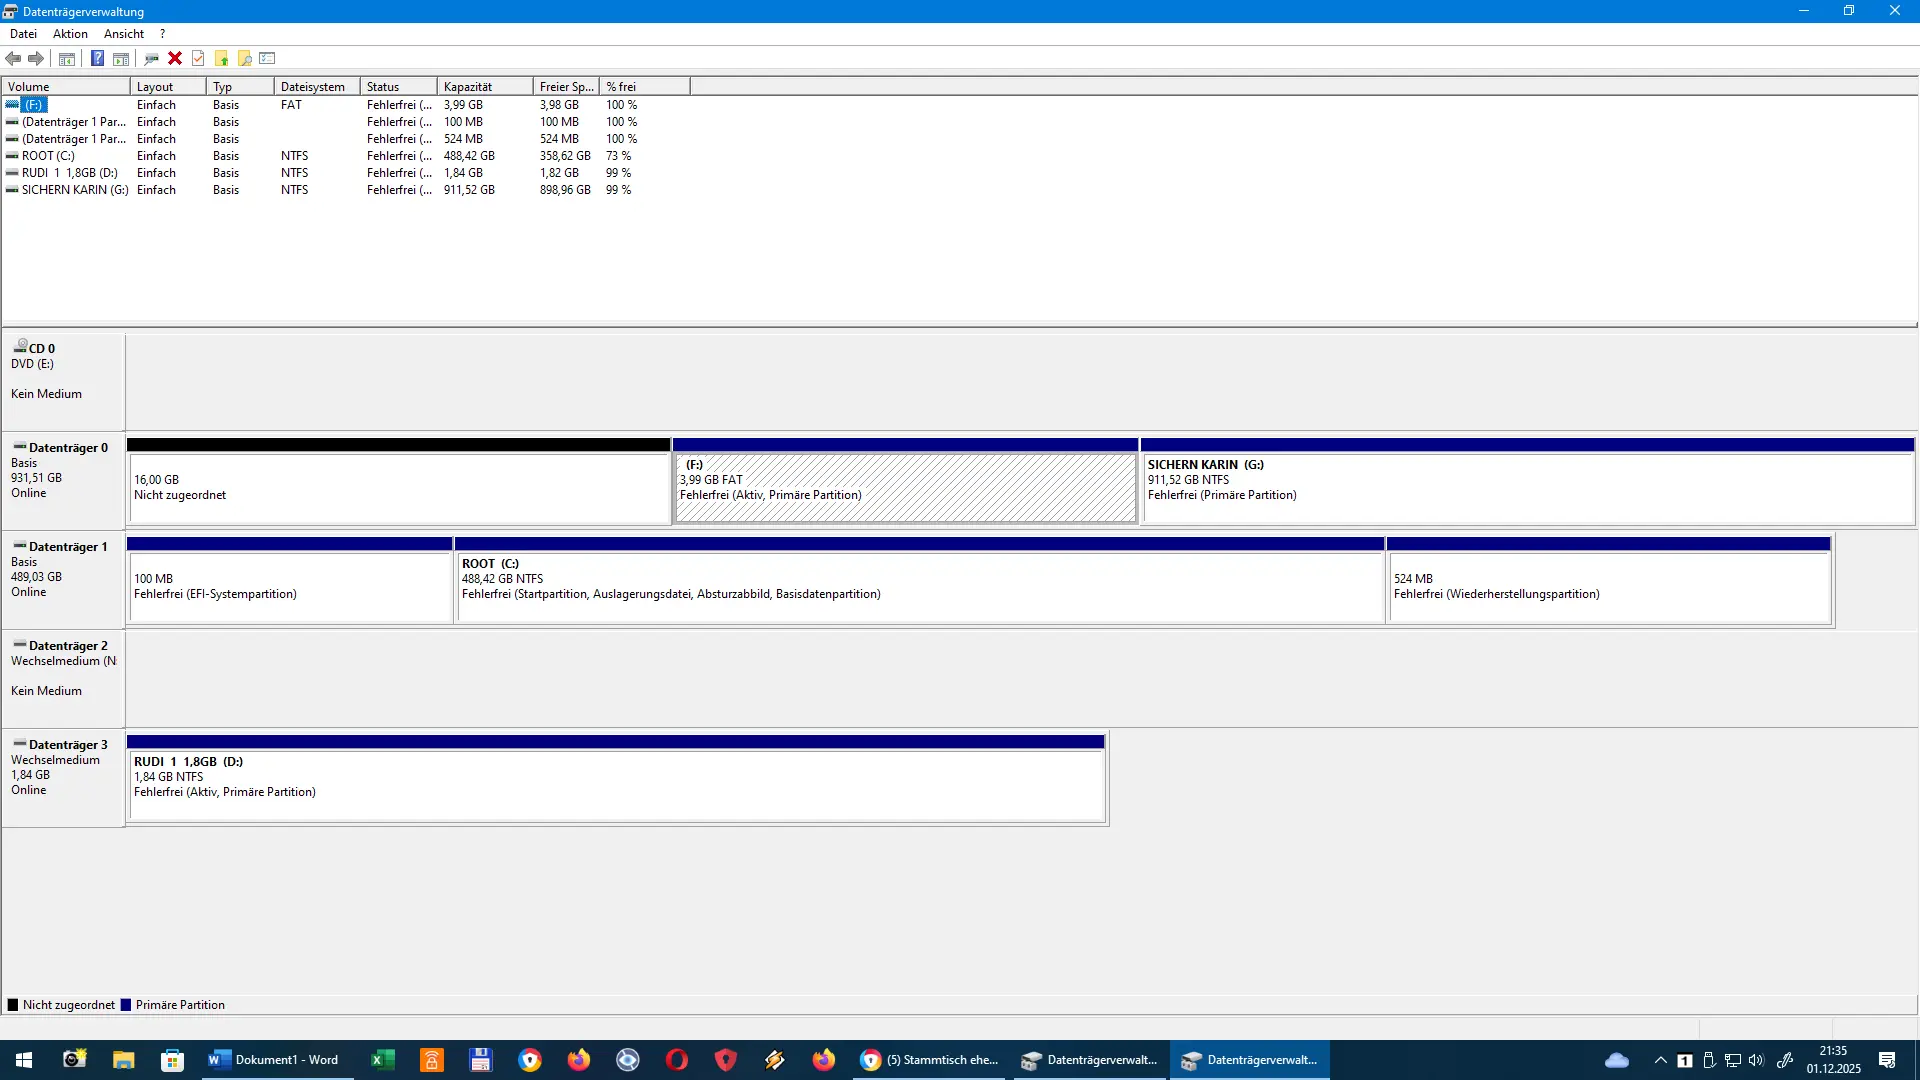Click the forward navigation arrow in toolbar
Screen dimensions: 1920x1080
(36, 58)
